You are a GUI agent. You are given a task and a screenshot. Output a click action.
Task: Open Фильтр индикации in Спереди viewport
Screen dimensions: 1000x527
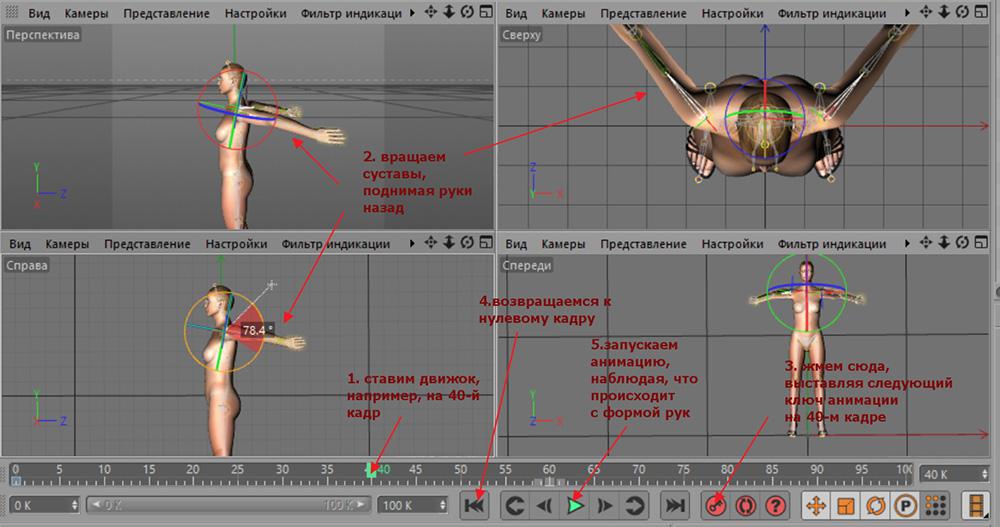click(832, 244)
